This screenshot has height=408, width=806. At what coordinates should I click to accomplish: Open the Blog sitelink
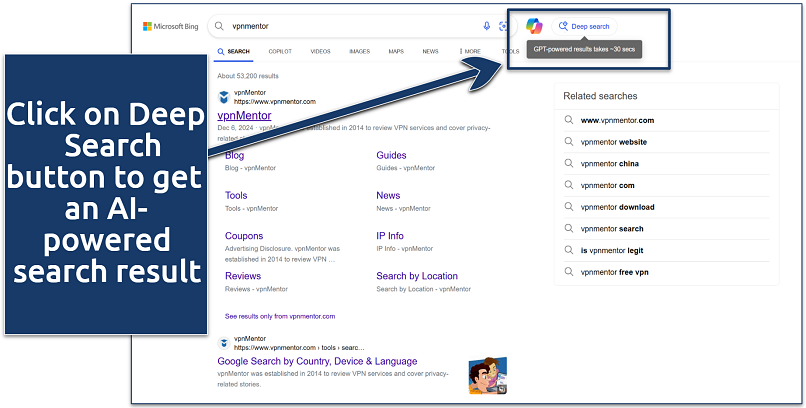234,155
